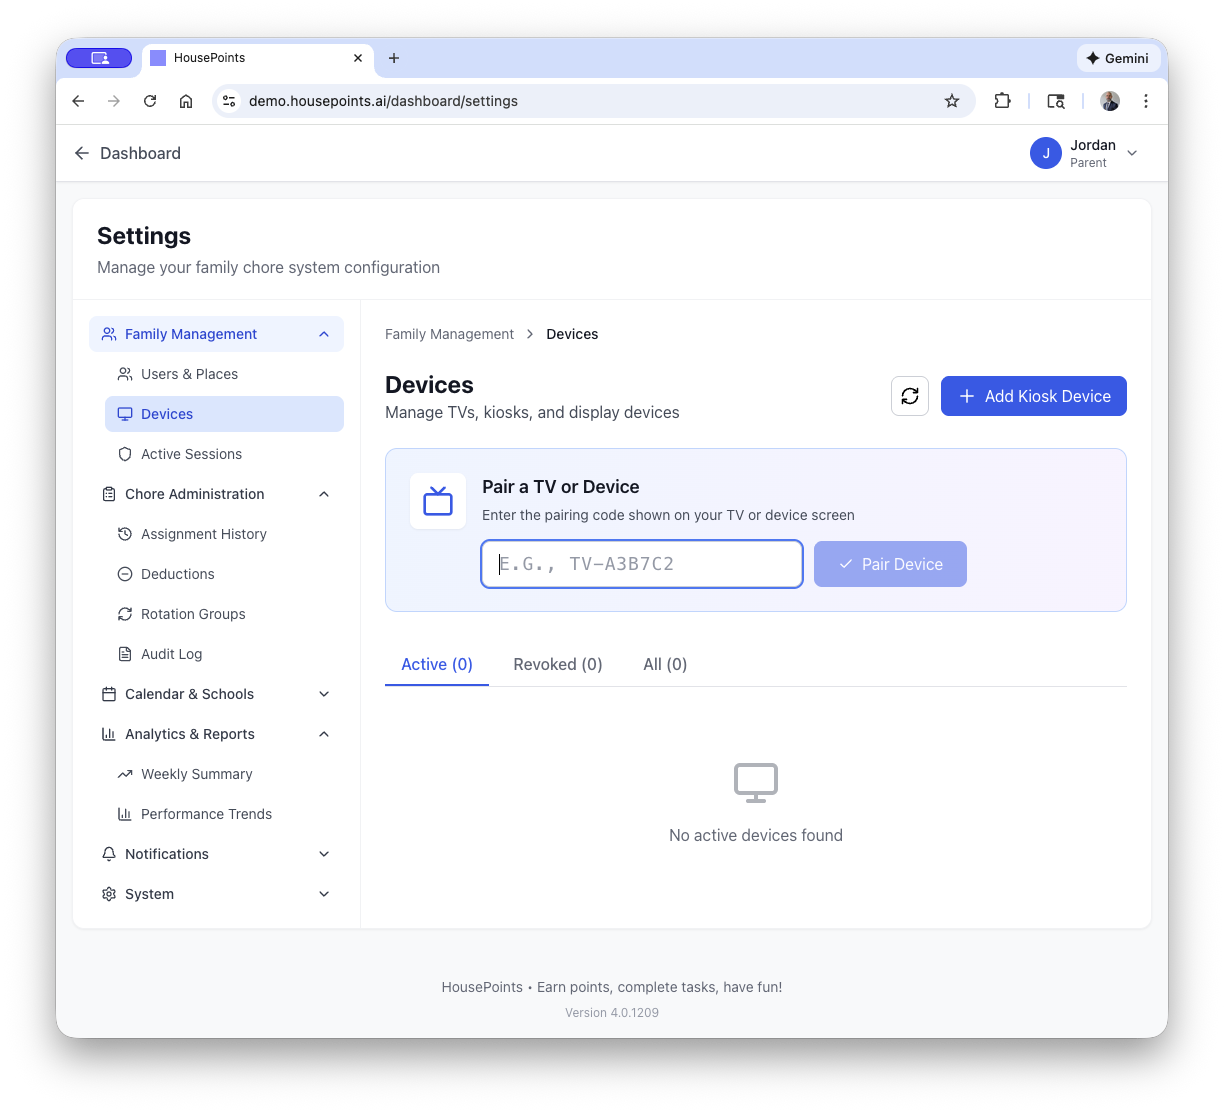Click the refresh devices icon button

[x=910, y=396]
